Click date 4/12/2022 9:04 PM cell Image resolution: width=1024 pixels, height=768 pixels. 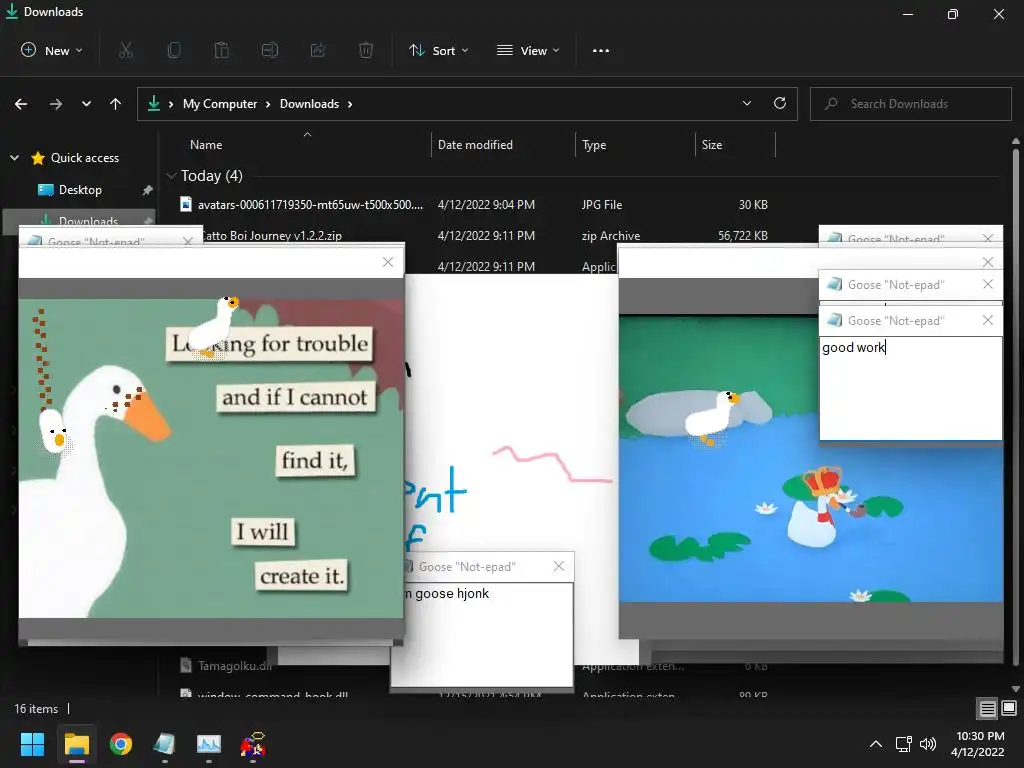[x=486, y=204]
